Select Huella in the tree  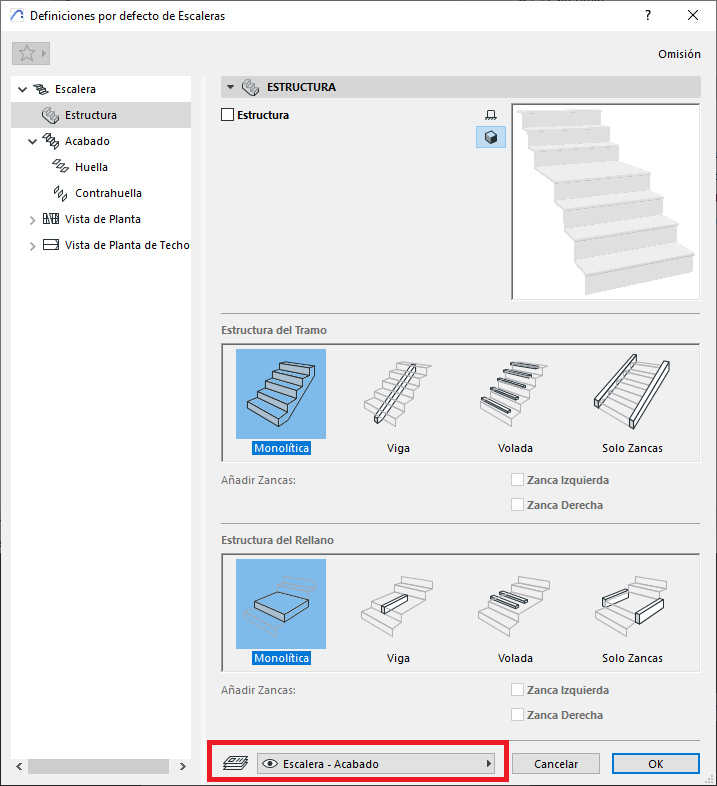pos(90,167)
